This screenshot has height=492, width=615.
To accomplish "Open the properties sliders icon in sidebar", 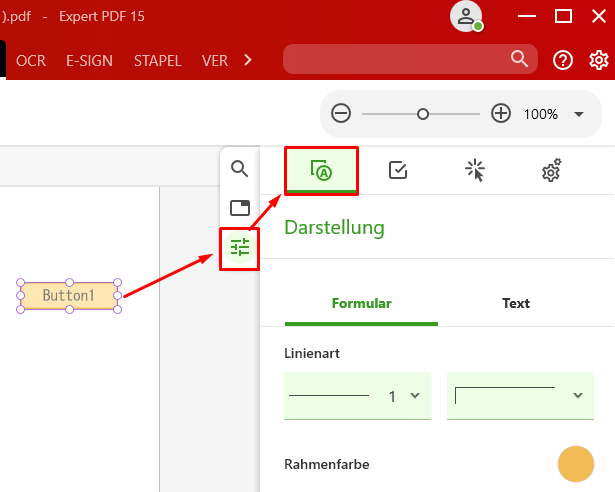I will (240, 248).
